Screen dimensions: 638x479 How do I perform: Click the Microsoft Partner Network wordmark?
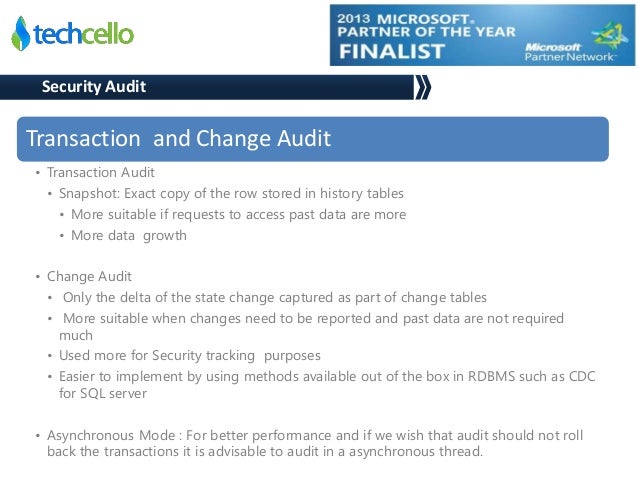pos(569,52)
